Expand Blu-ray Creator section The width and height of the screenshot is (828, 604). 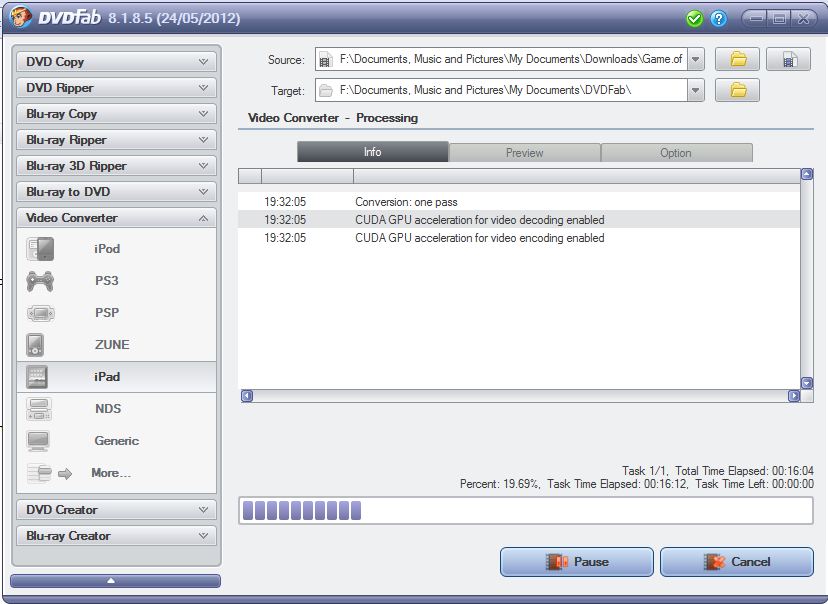(x=116, y=535)
